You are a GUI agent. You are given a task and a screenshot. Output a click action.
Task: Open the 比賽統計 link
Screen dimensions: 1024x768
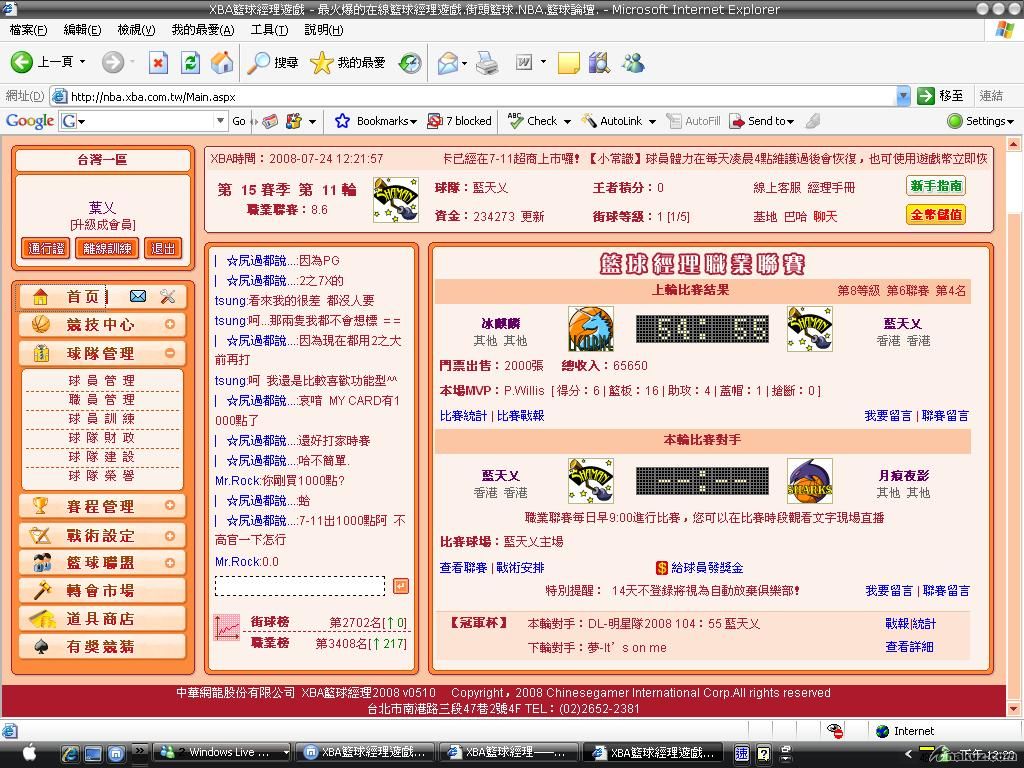click(x=463, y=415)
